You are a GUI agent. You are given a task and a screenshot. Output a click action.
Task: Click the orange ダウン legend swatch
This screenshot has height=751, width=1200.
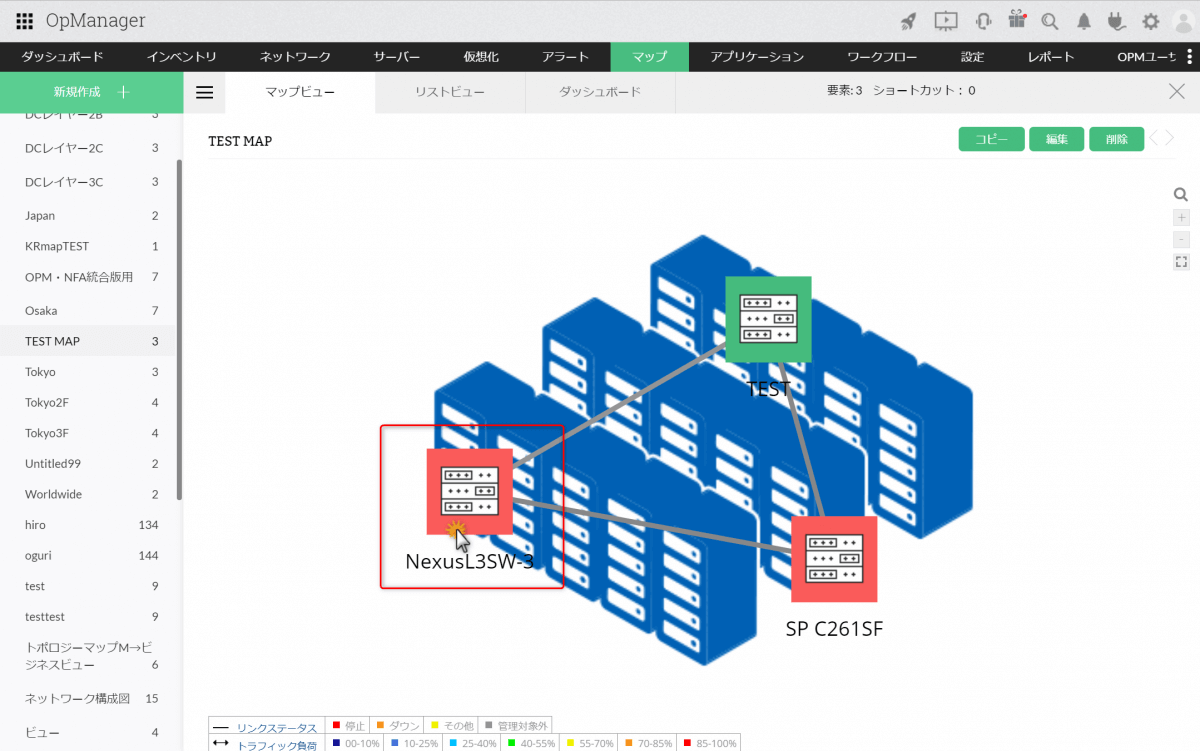(x=380, y=726)
